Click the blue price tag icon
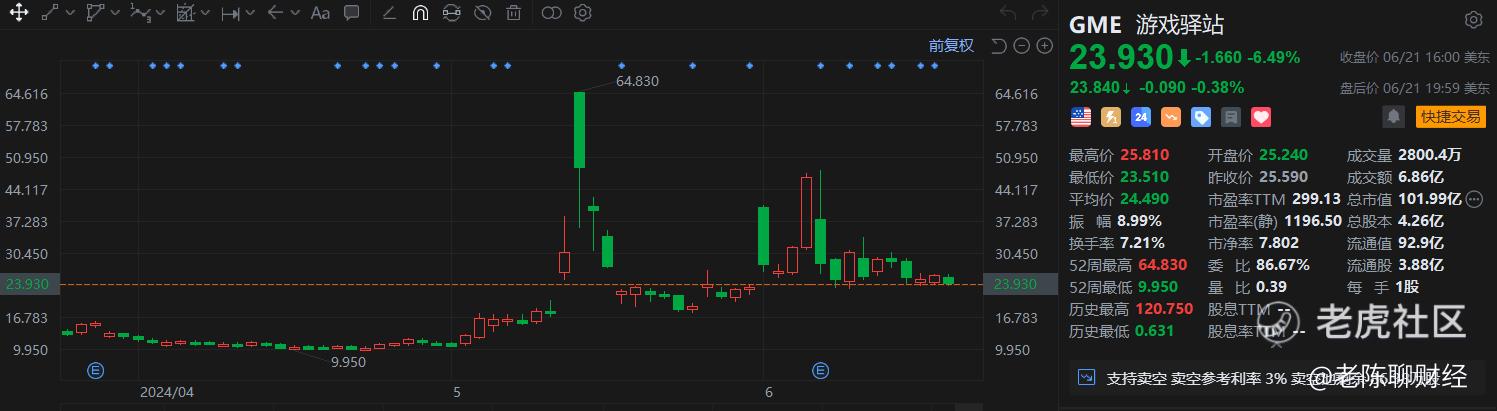This screenshot has width=1497, height=411. [x=1201, y=117]
